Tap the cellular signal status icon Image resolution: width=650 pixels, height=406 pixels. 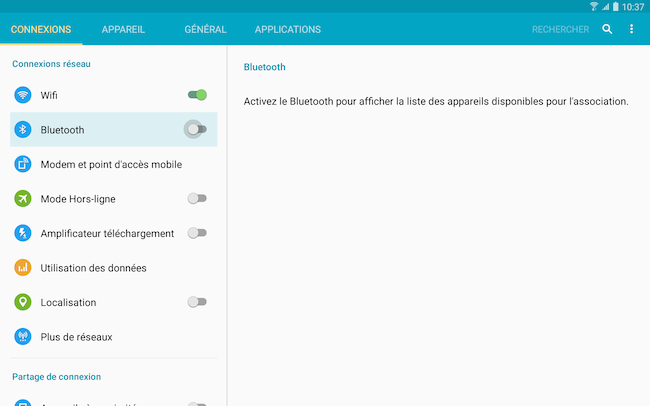[606, 7]
